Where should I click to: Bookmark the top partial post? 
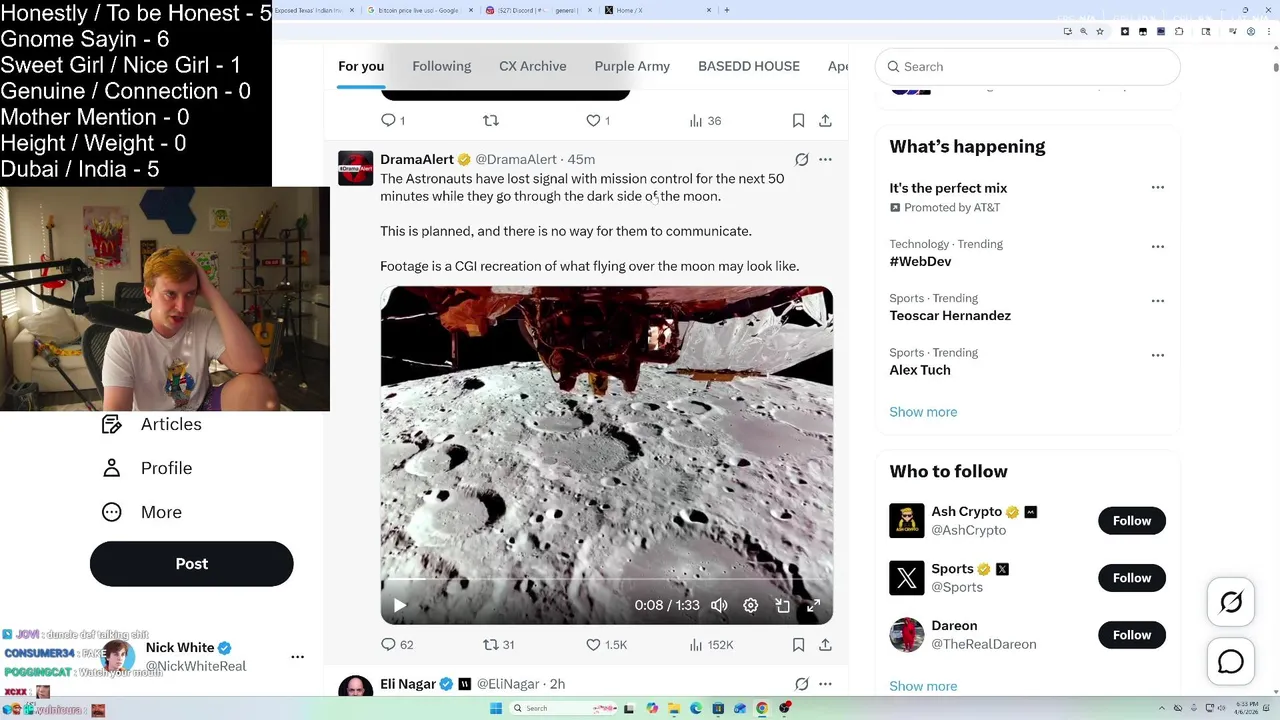(x=798, y=120)
